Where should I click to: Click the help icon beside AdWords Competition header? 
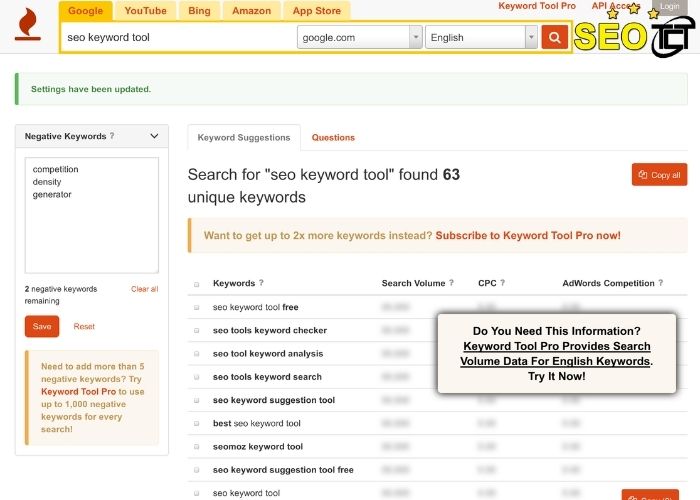click(x=660, y=283)
